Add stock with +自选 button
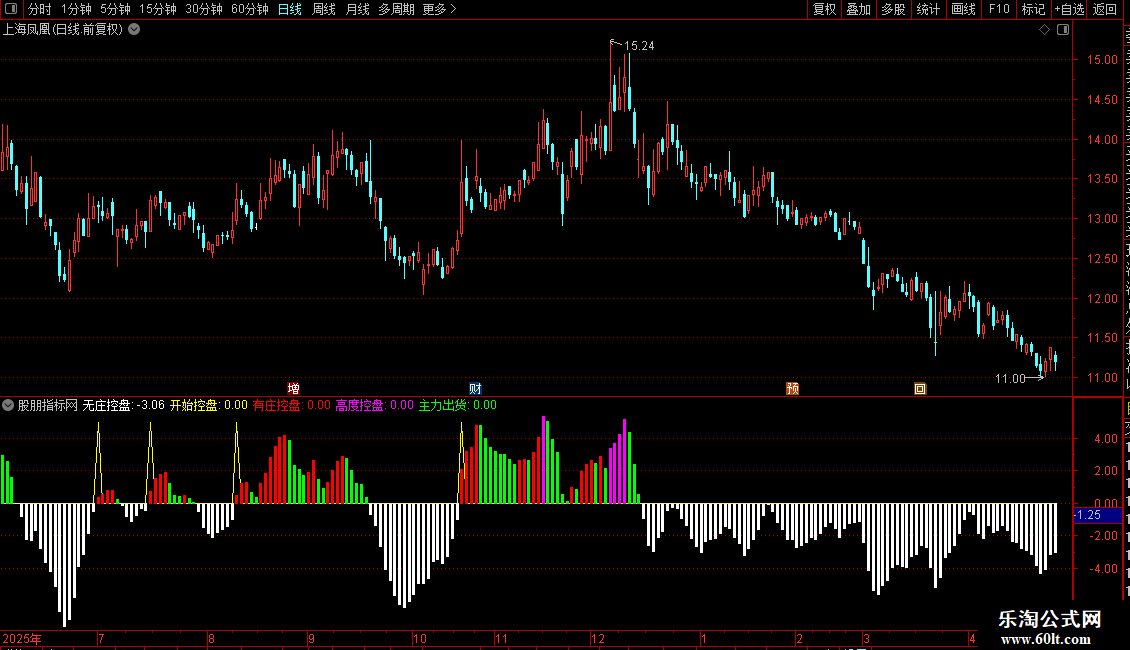 pos(1069,9)
